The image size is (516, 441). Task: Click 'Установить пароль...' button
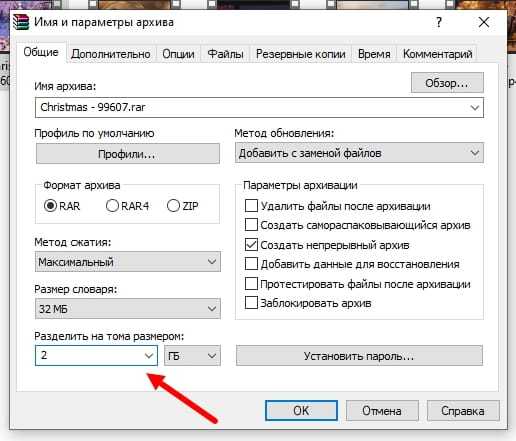tap(359, 356)
